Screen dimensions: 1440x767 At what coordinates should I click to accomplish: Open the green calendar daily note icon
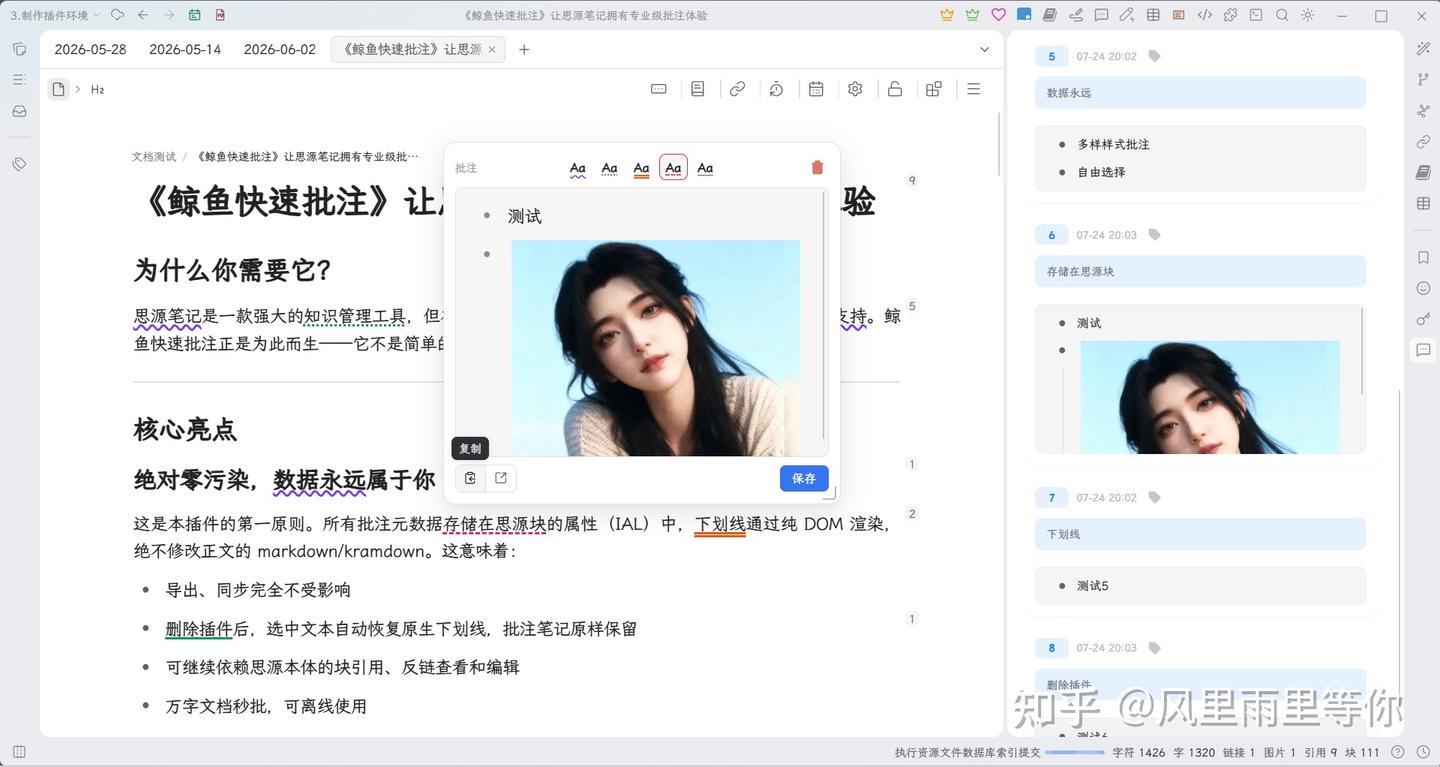(194, 15)
